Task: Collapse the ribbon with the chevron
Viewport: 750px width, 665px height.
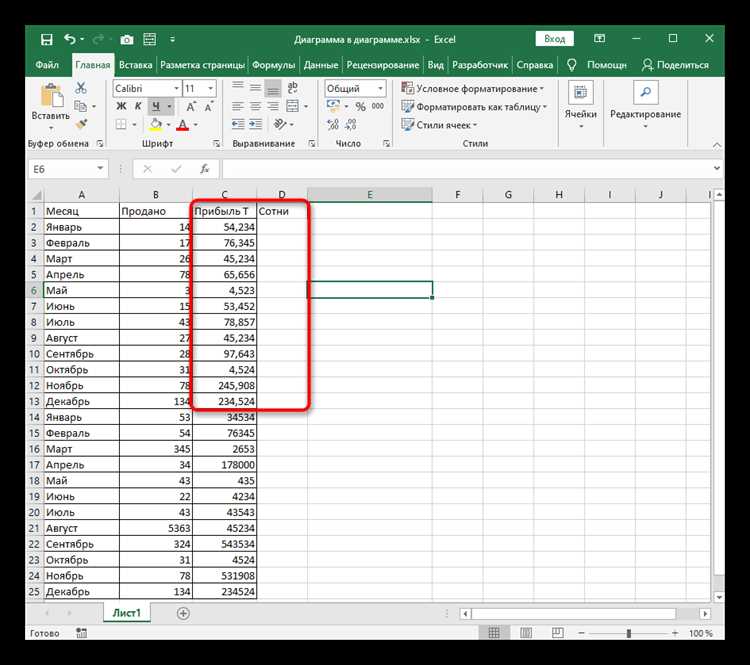Action: coord(717,145)
